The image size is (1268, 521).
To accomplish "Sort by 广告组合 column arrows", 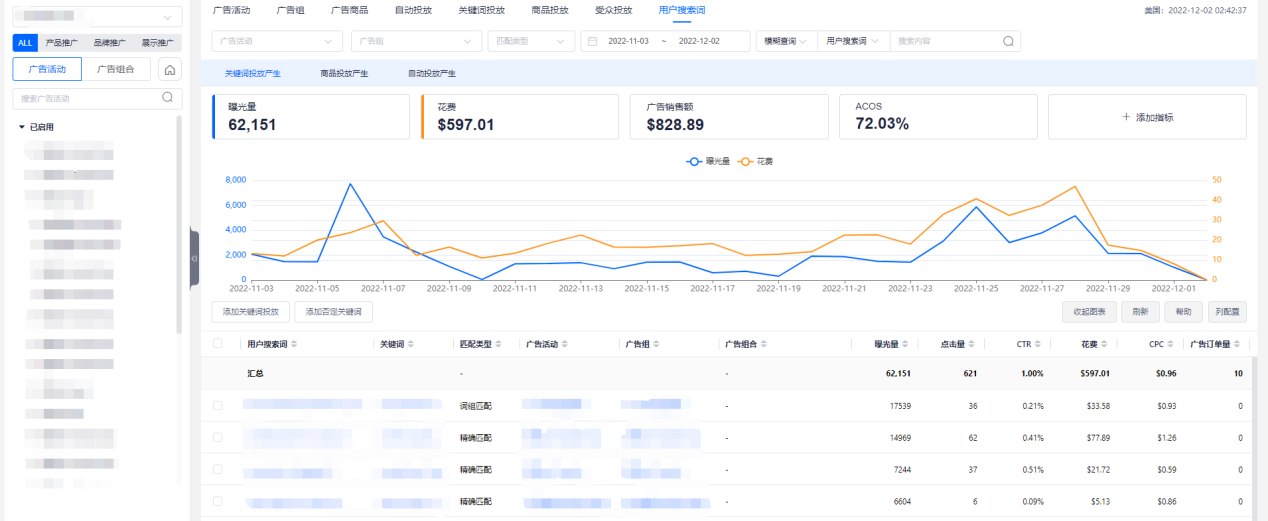I will coord(763,344).
